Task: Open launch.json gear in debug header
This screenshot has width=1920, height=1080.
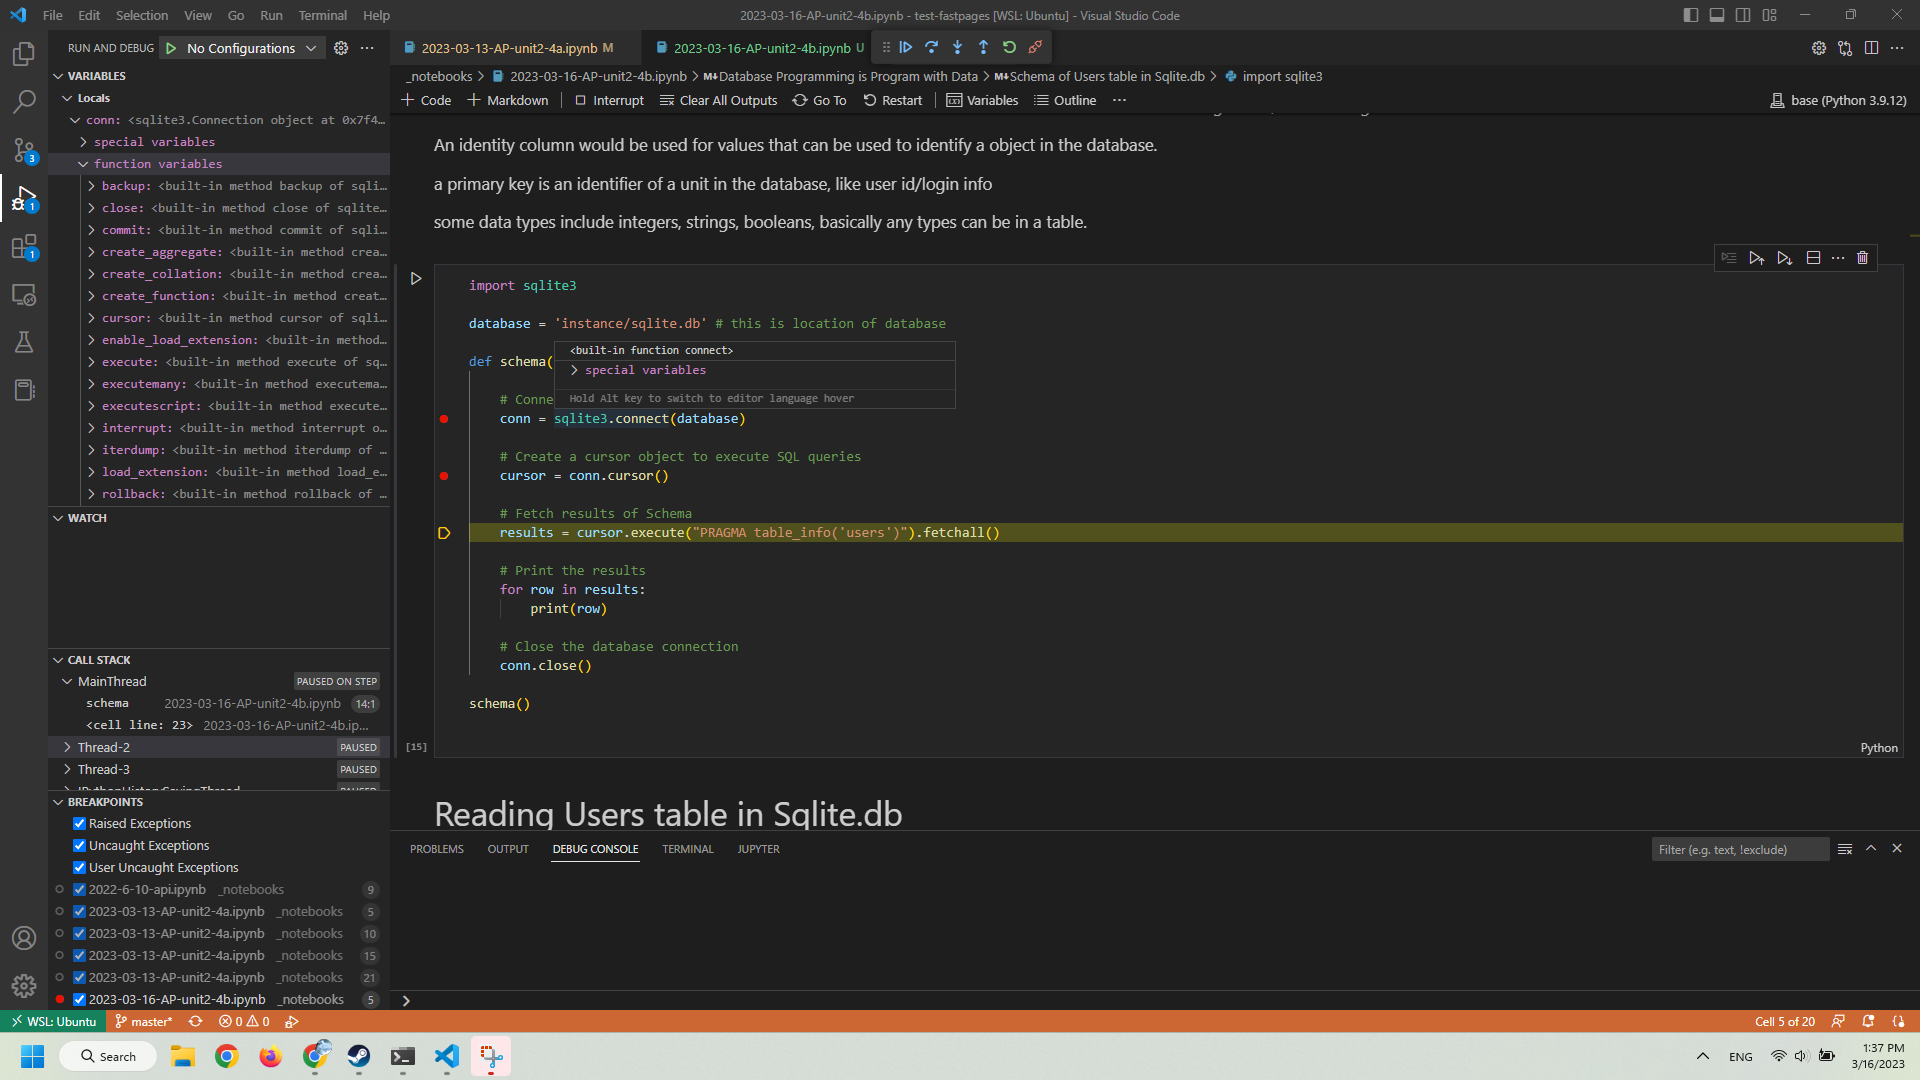Action: [341, 48]
